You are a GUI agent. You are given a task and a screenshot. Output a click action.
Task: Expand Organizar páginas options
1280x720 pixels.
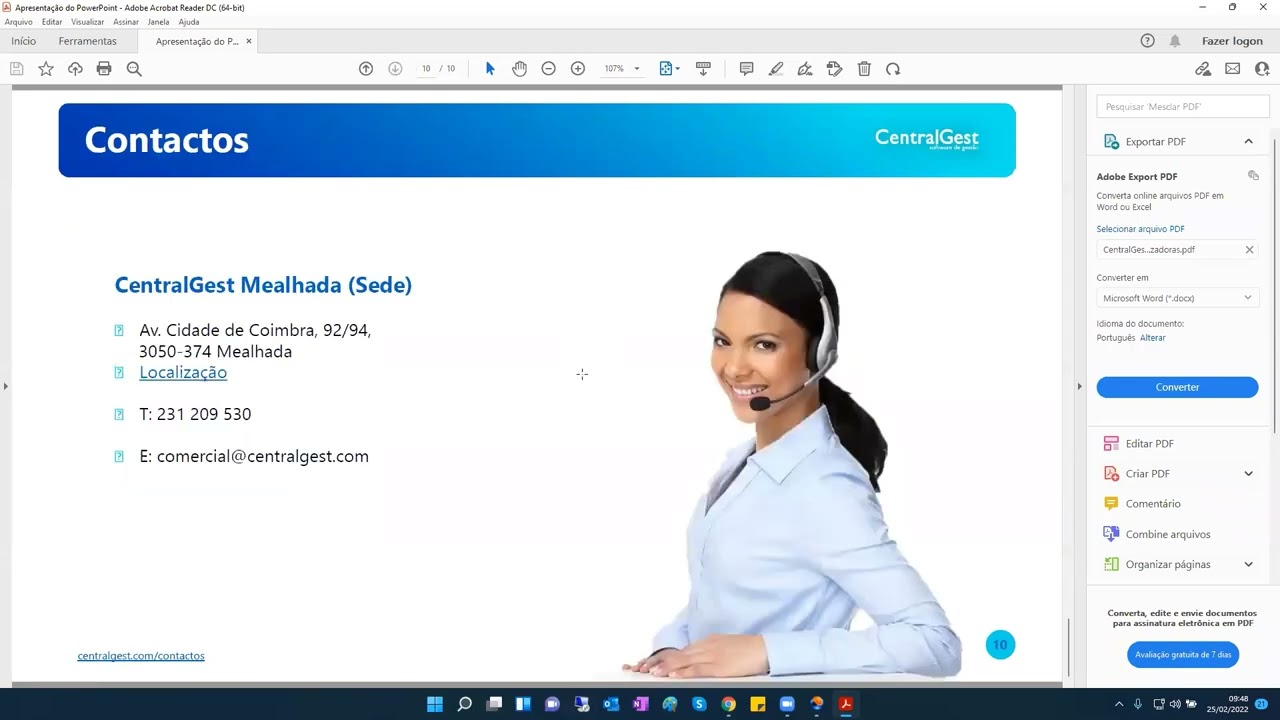pos(1248,565)
